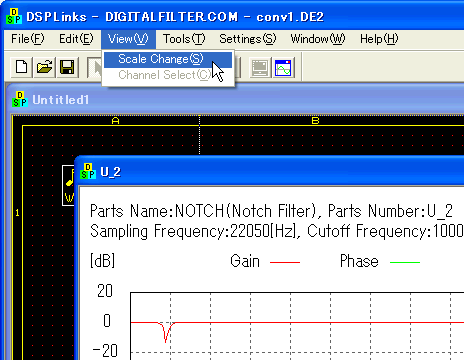Open a file using the folder icon
This screenshot has width=464, height=360.
click(x=44, y=67)
